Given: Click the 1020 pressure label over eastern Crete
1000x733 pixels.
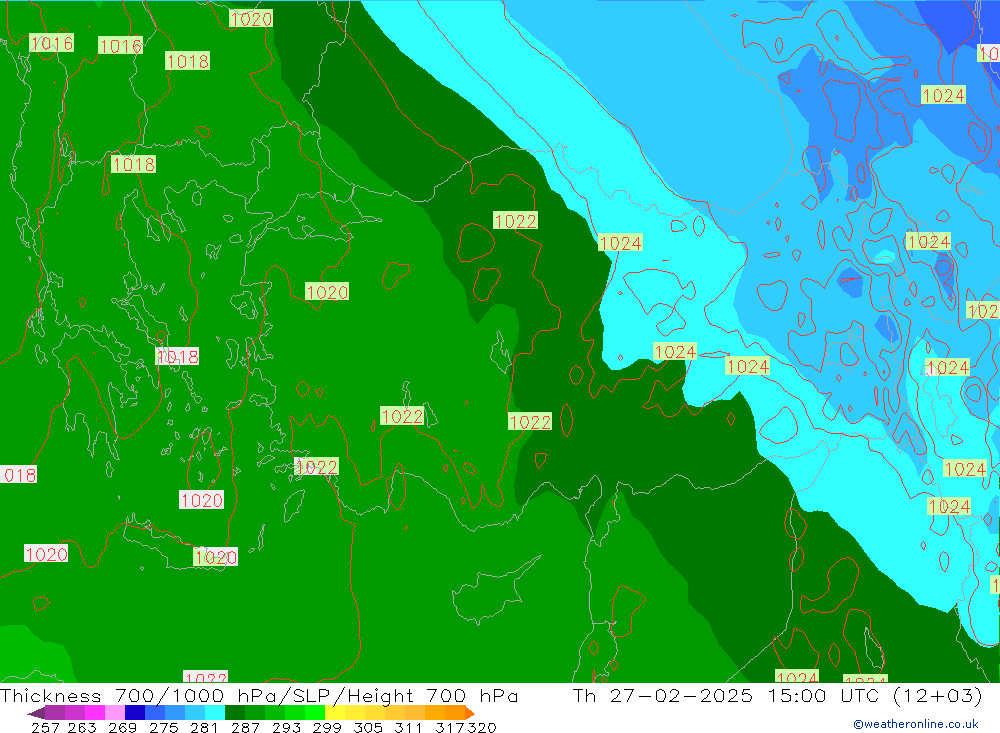Looking at the screenshot, I should tap(216, 557).
